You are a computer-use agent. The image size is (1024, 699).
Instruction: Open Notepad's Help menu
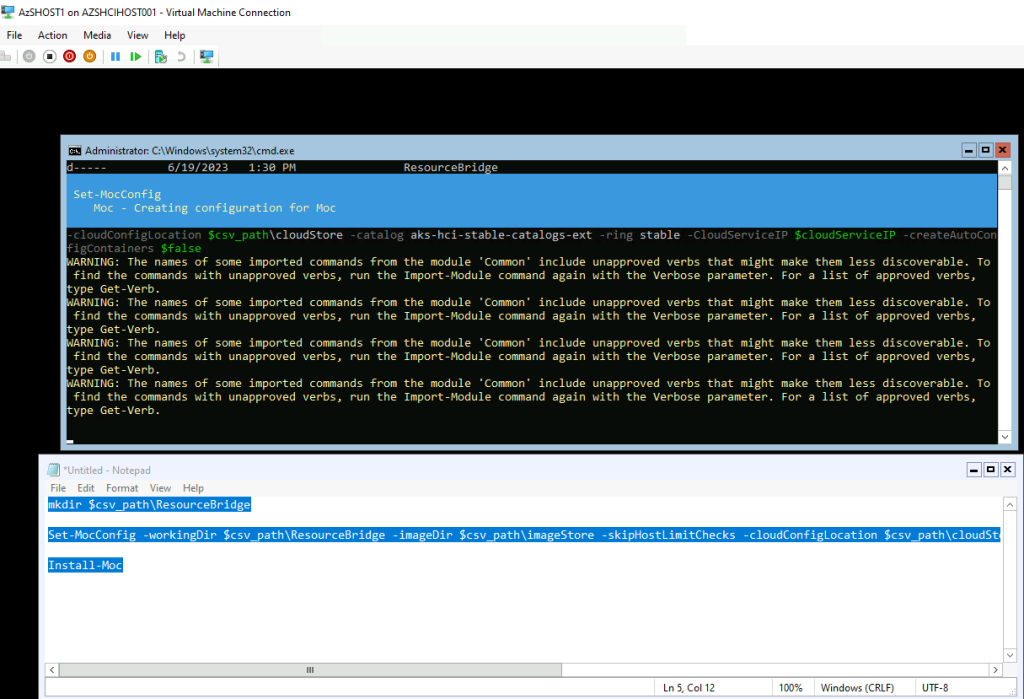[x=193, y=488]
